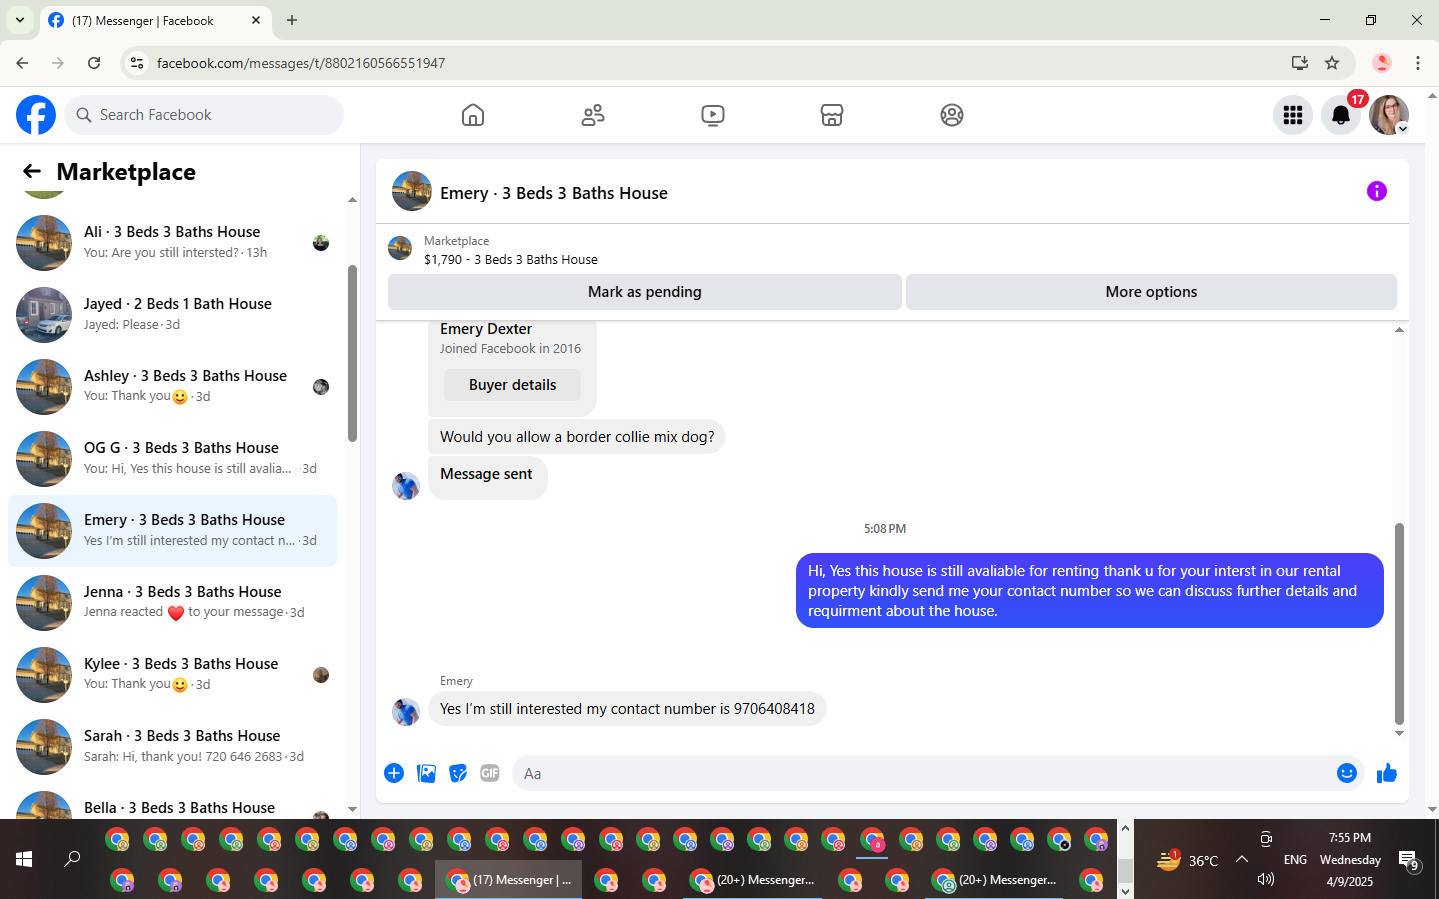Open the Sarah 3 Beds 3 Baths chat

coord(172,747)
